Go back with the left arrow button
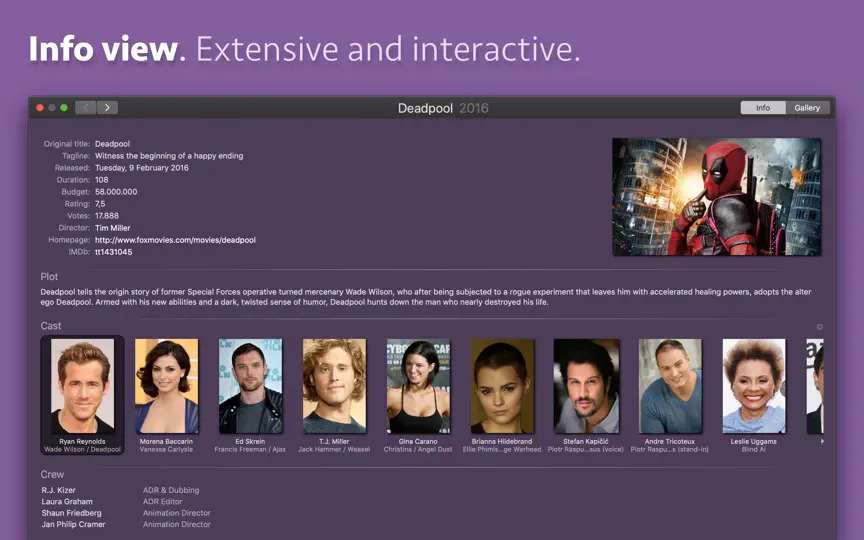This screenshot has width=864, height=540. click(x=85, y=107)
